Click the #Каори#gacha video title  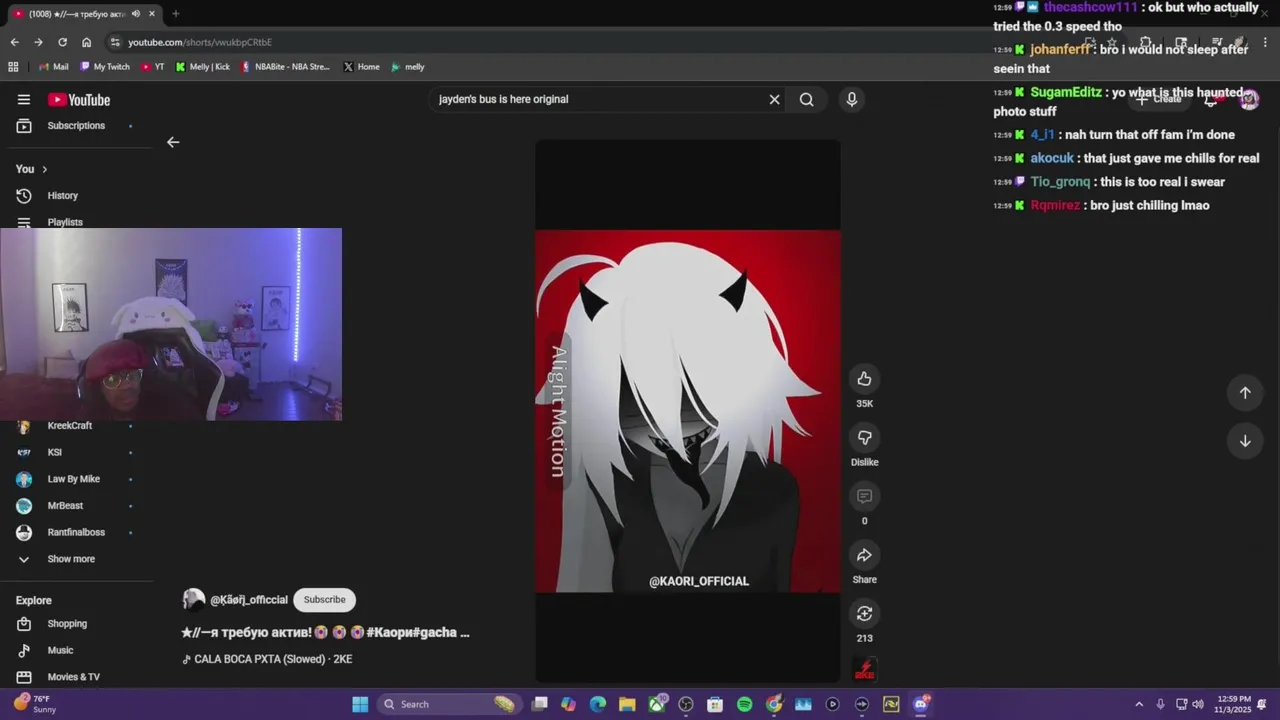coord(325,632)
